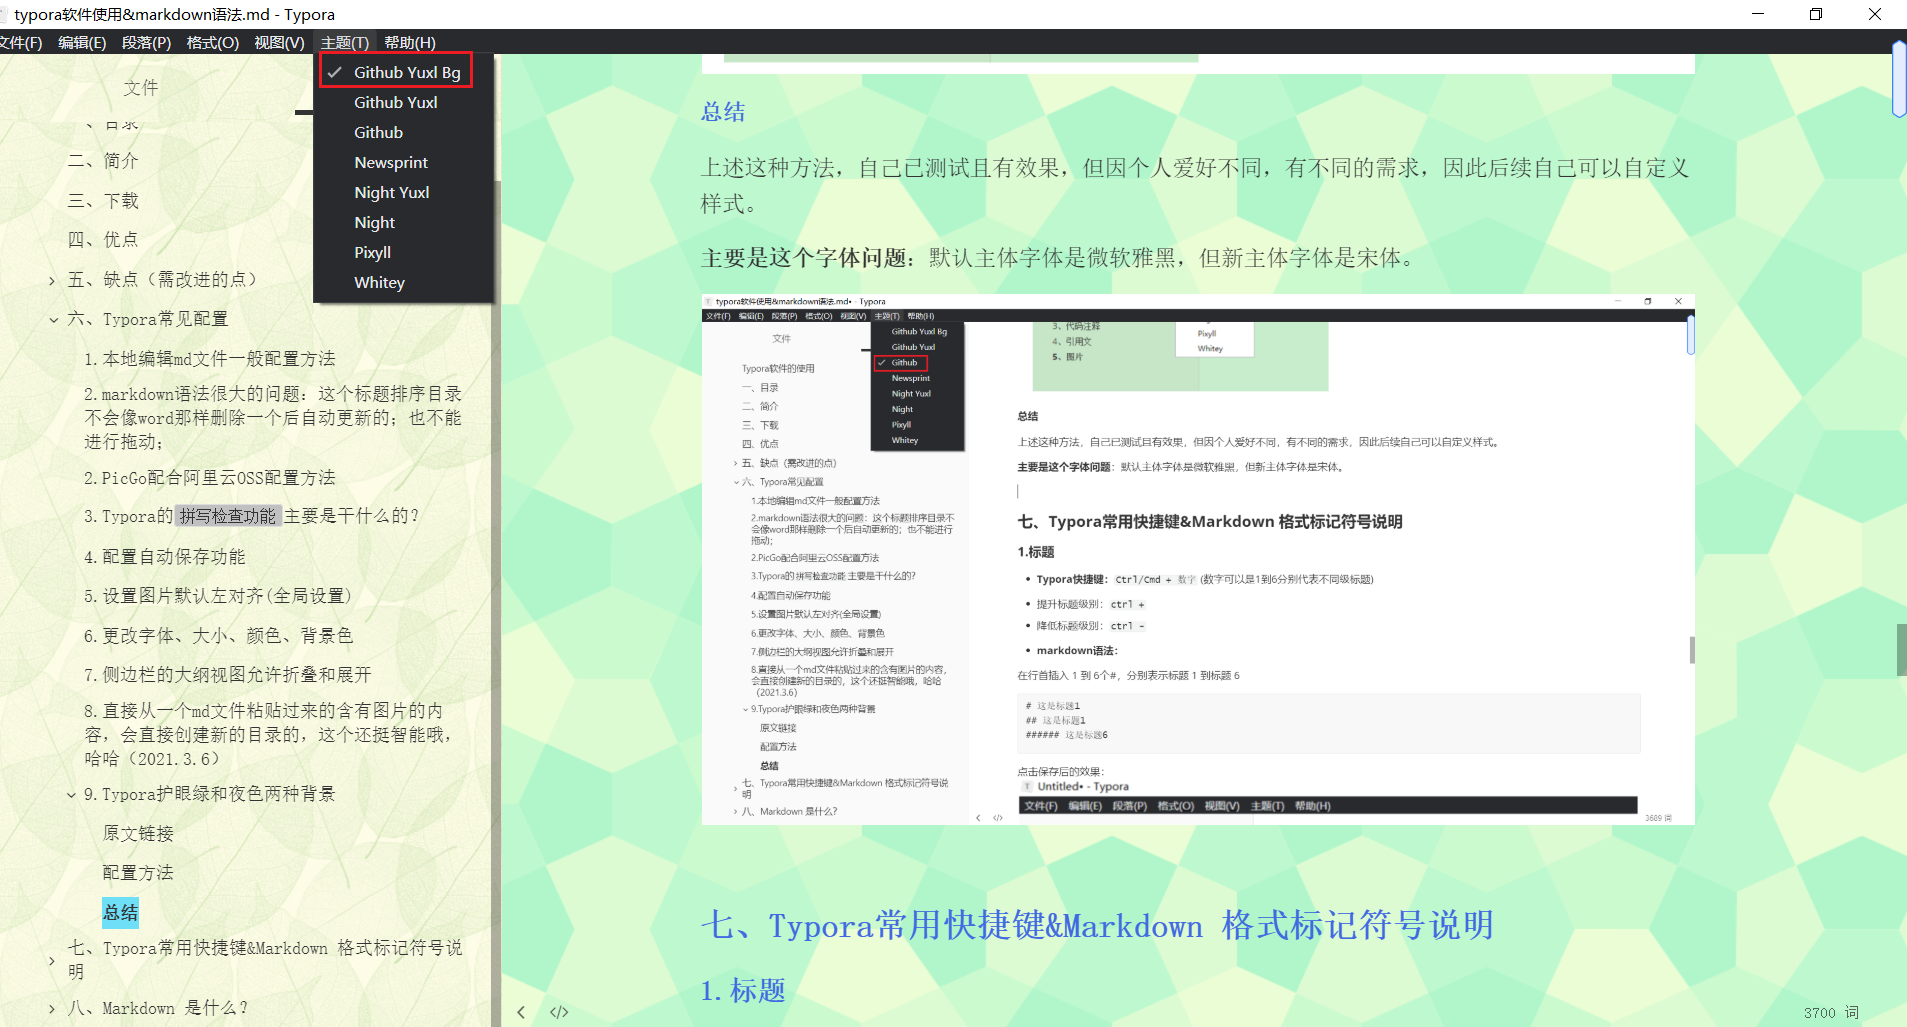1907x1027 pixels.
Task: Go to 配置方法 in outline
Action: pos(138,873)
